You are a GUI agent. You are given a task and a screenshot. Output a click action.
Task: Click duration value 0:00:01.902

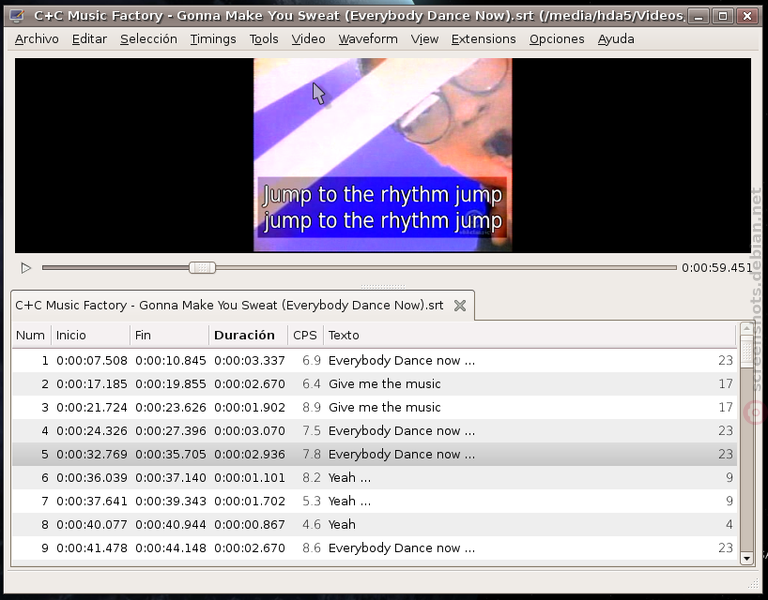click(x=249, y=408)
